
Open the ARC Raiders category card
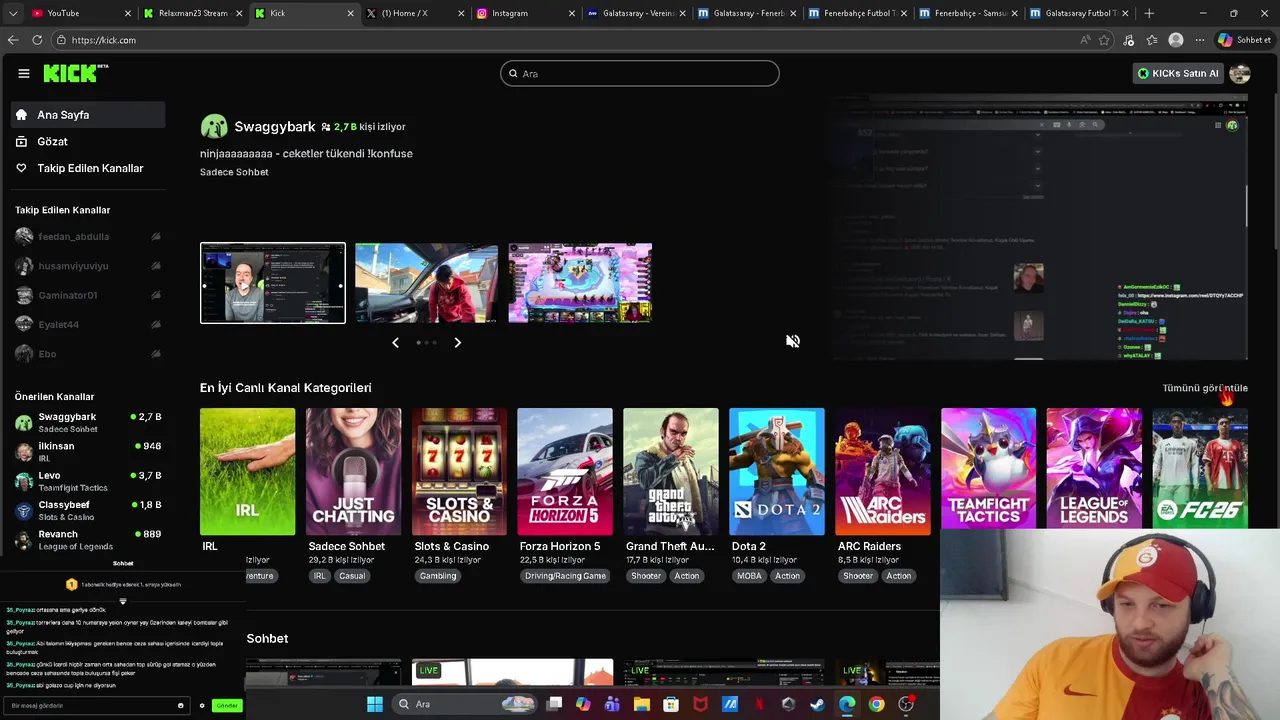(x=883, y=471)
